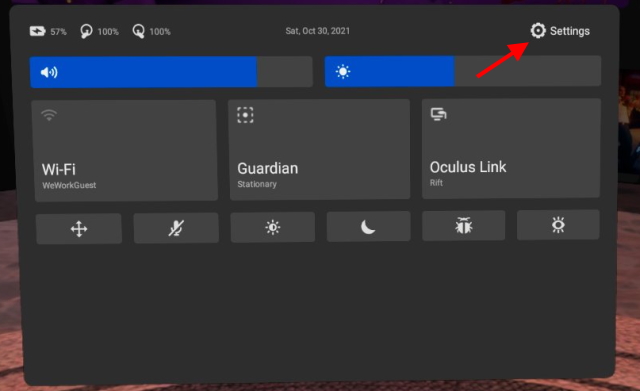This screenshot has width=640, height=391.
Task: Open the Oculus Link Rift tile
Action: [x=511, y=148]
